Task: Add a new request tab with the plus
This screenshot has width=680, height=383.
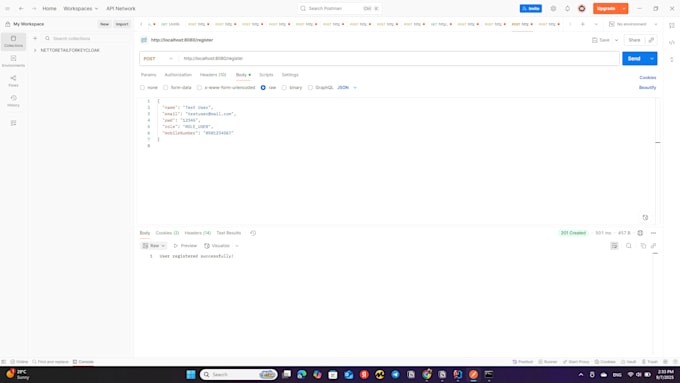Action: 582,24
